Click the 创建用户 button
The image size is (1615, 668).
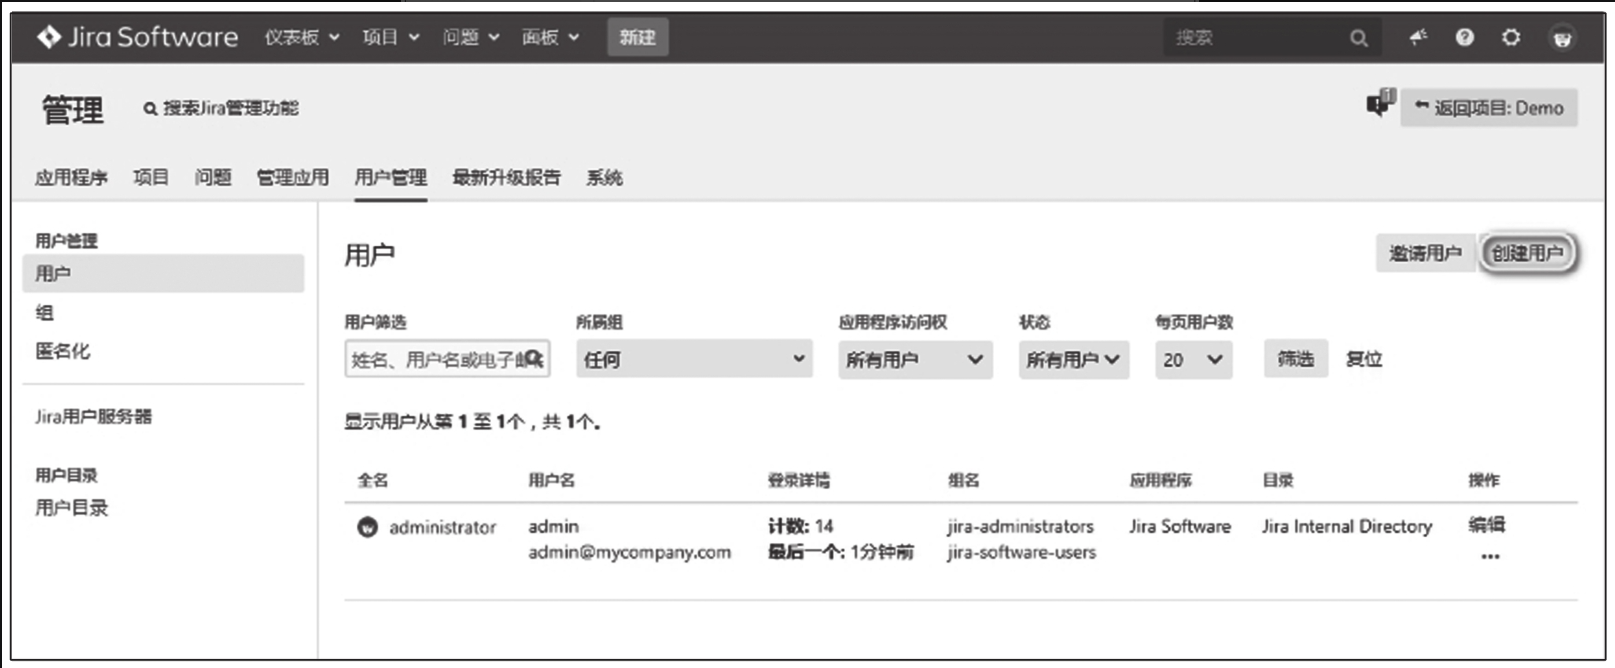tap(1527, 253)
